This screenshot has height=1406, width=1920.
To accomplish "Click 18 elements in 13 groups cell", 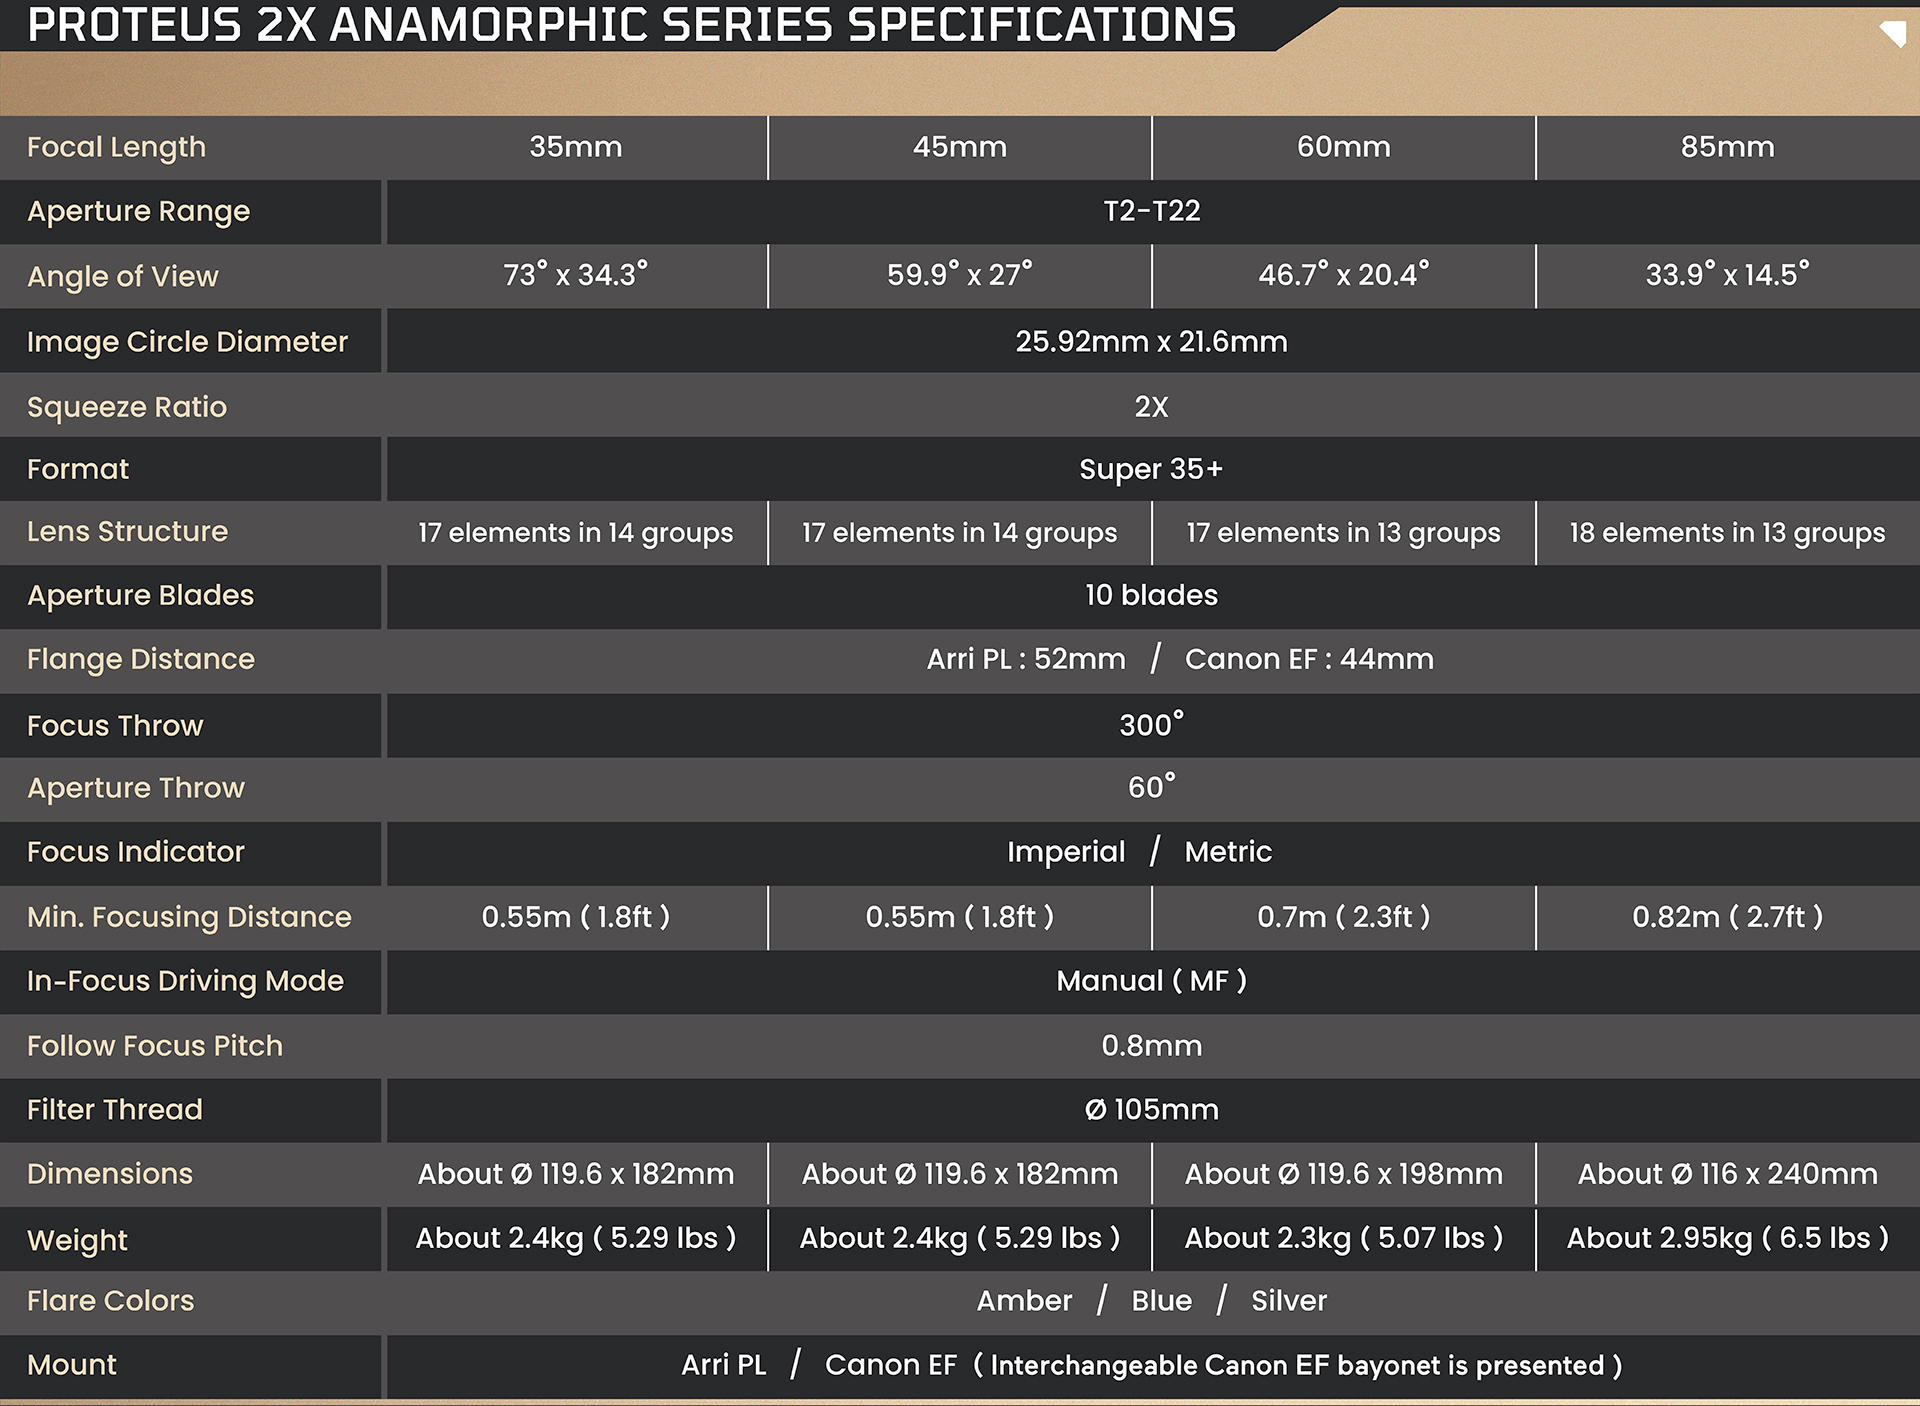I will [x=1727, y=533].
